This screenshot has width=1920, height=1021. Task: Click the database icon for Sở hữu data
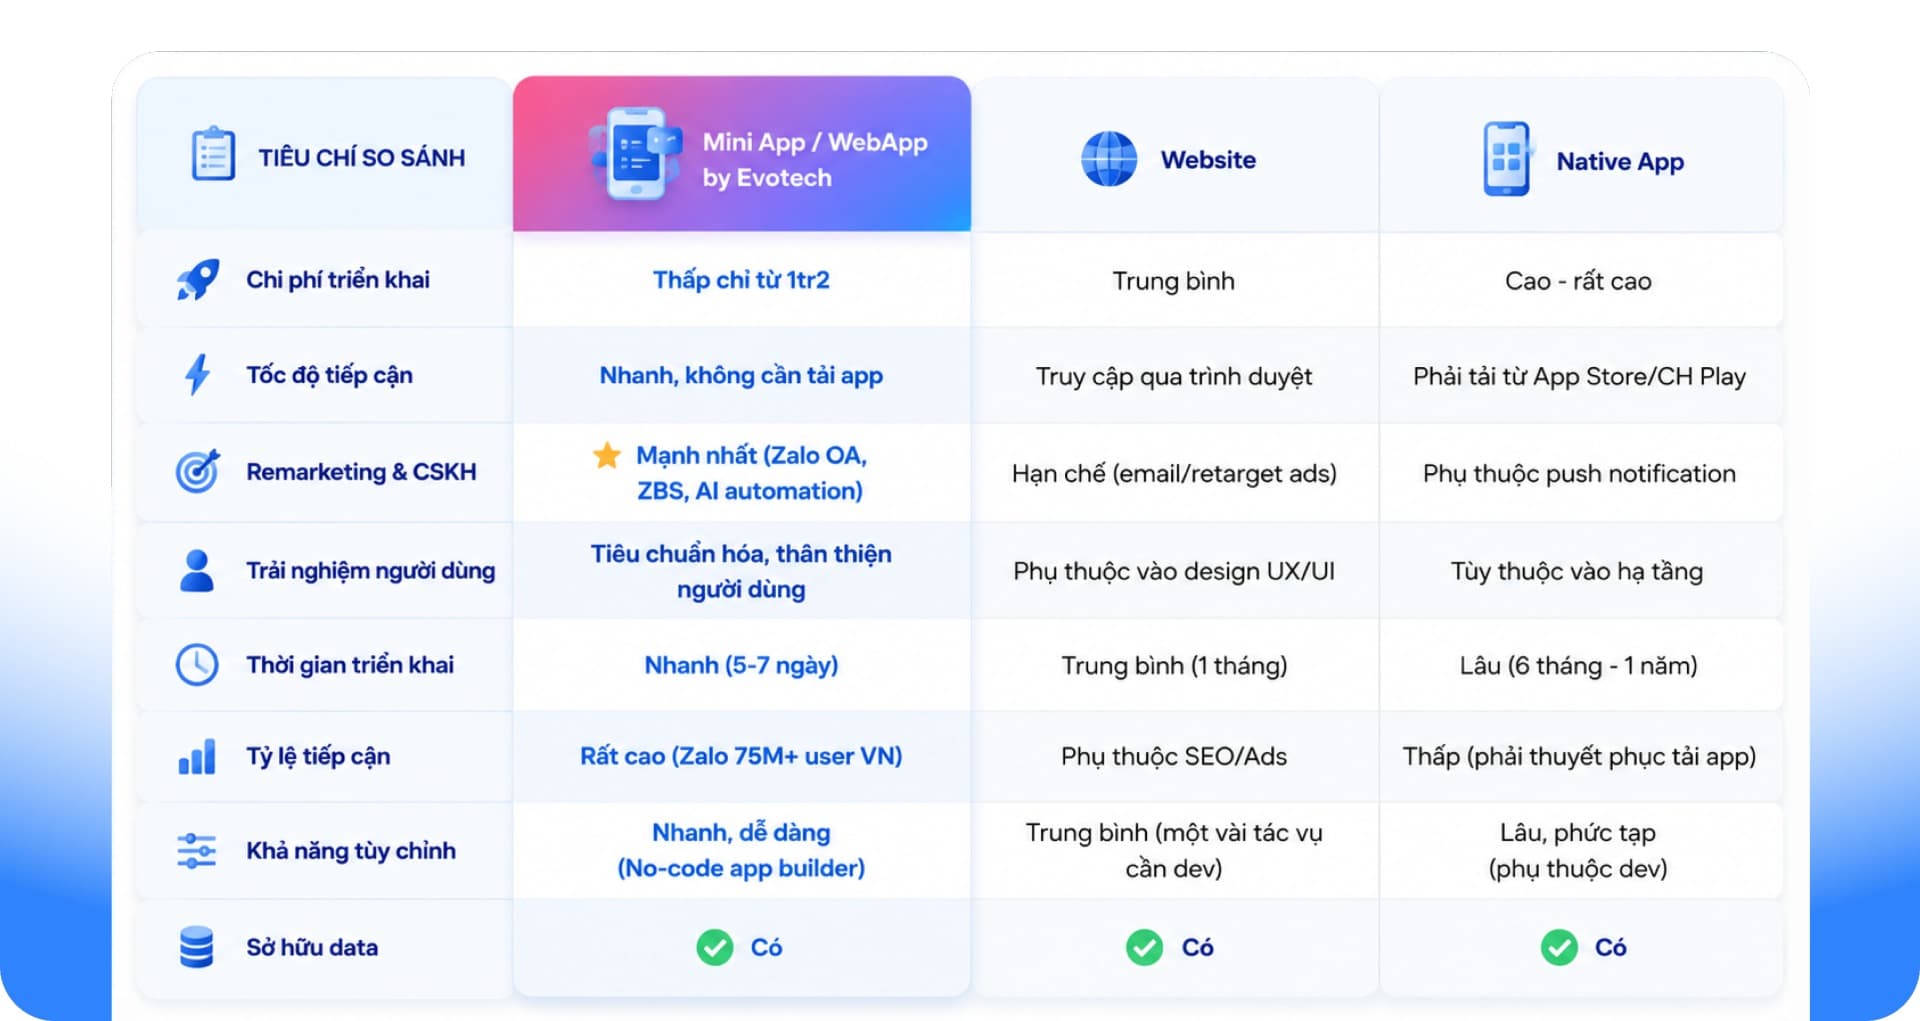click(x=197, y=947)
